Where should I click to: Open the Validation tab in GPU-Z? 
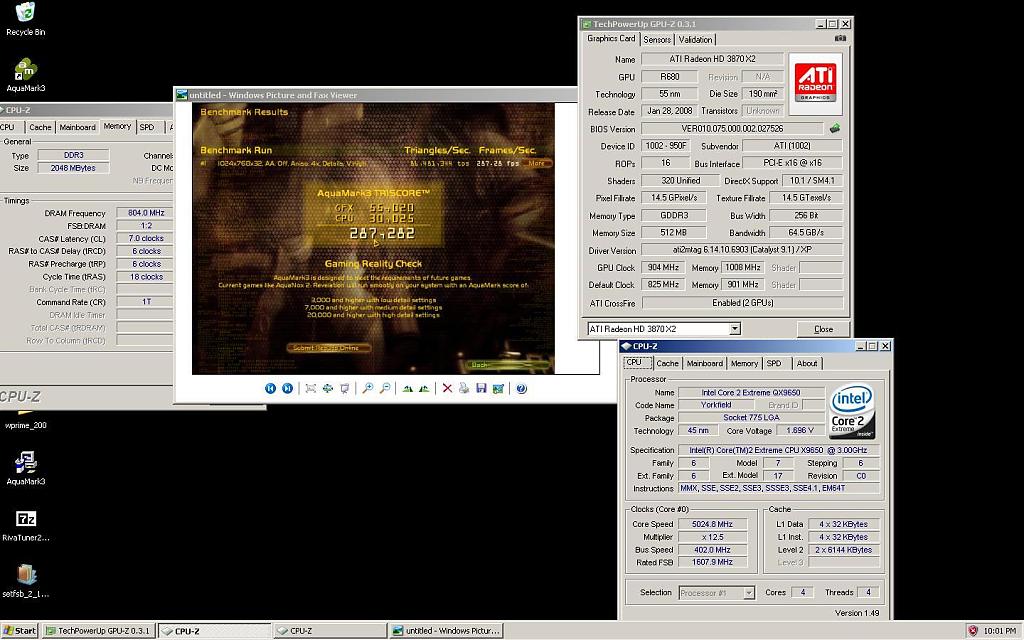696,40
